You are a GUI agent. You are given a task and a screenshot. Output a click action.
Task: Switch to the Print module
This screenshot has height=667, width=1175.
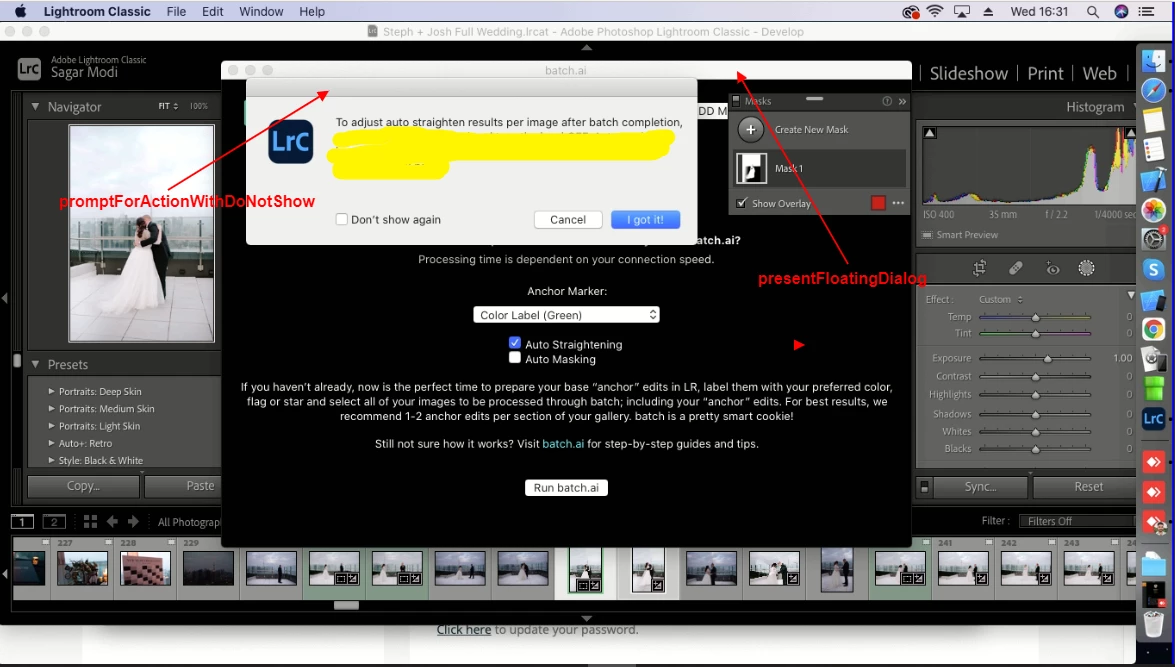1045,73
